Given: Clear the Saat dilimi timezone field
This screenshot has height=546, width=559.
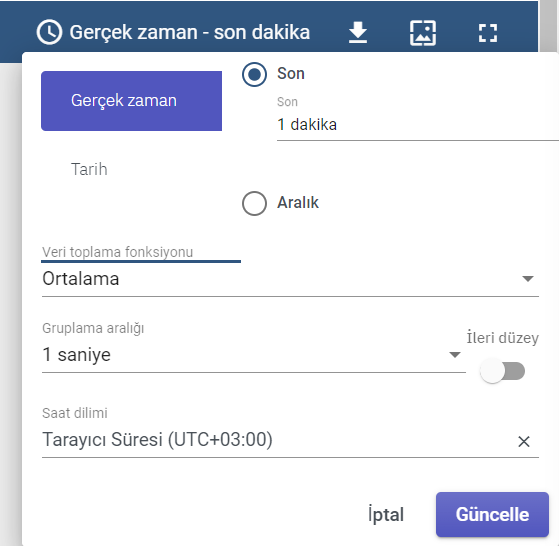Looking at the screenshot, I should [524, 442].
